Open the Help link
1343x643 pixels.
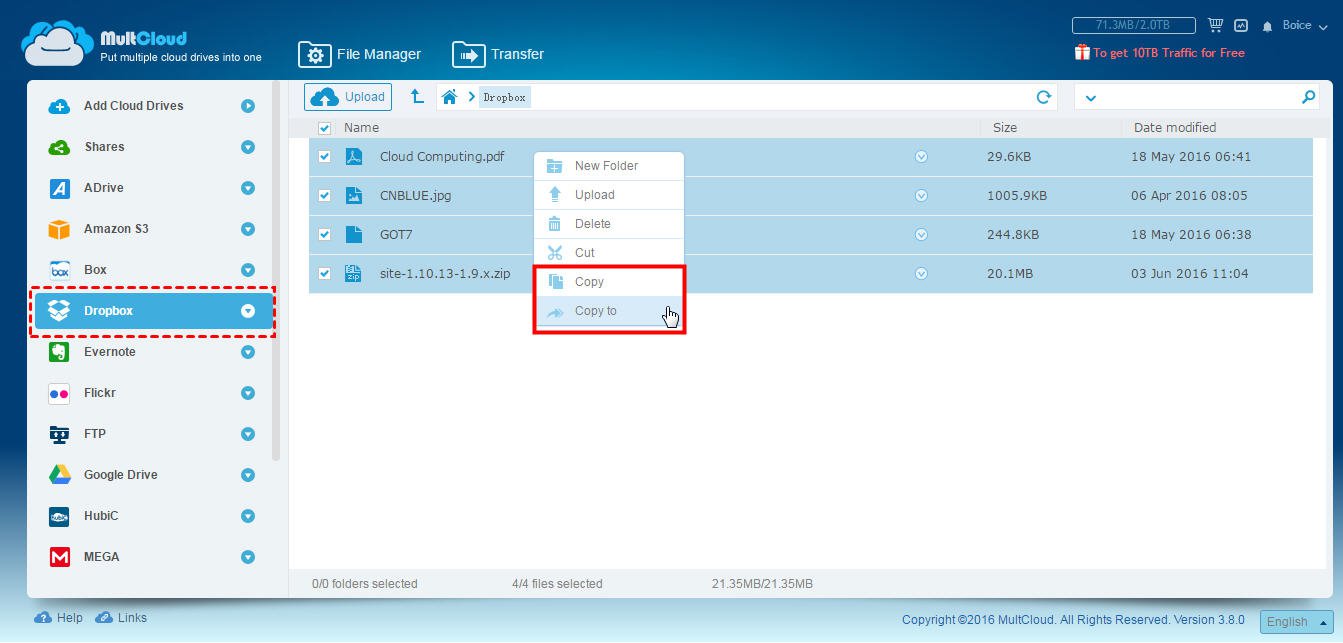[59, 618]
